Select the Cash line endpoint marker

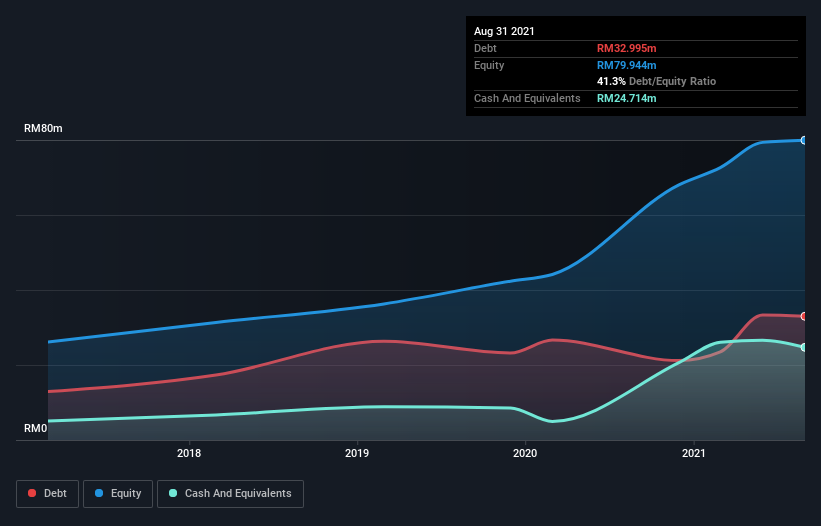click(x=804, y=347)
